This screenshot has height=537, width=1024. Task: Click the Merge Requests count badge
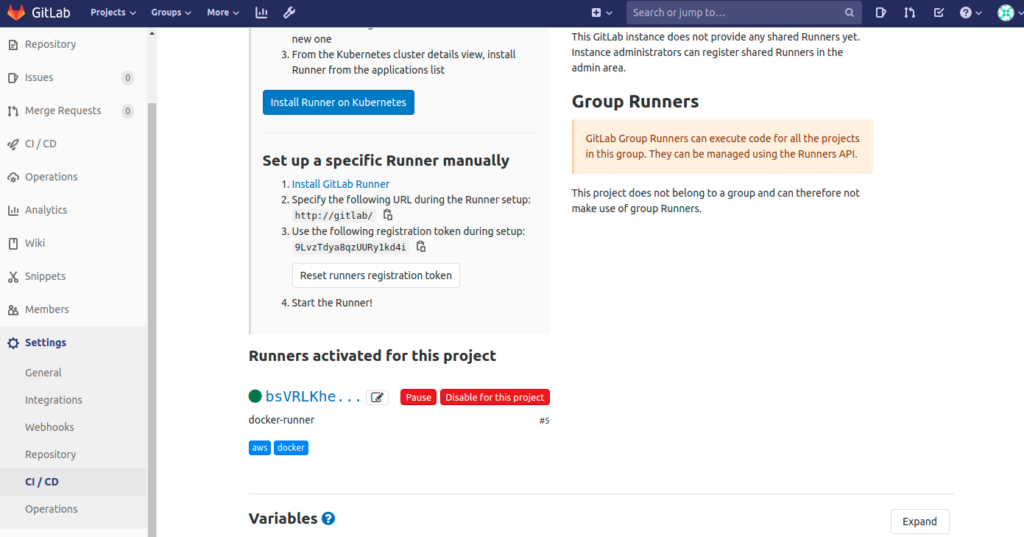point(127,111)
